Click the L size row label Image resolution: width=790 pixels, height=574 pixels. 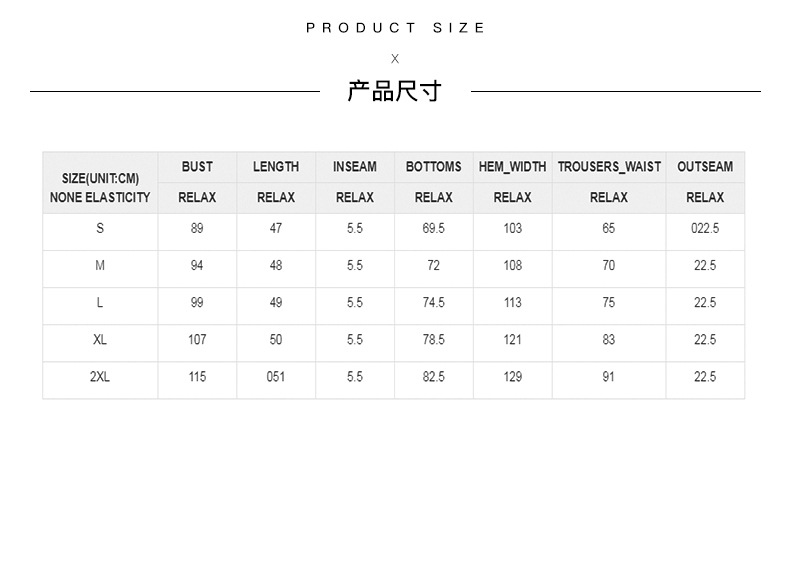(100, 303)
